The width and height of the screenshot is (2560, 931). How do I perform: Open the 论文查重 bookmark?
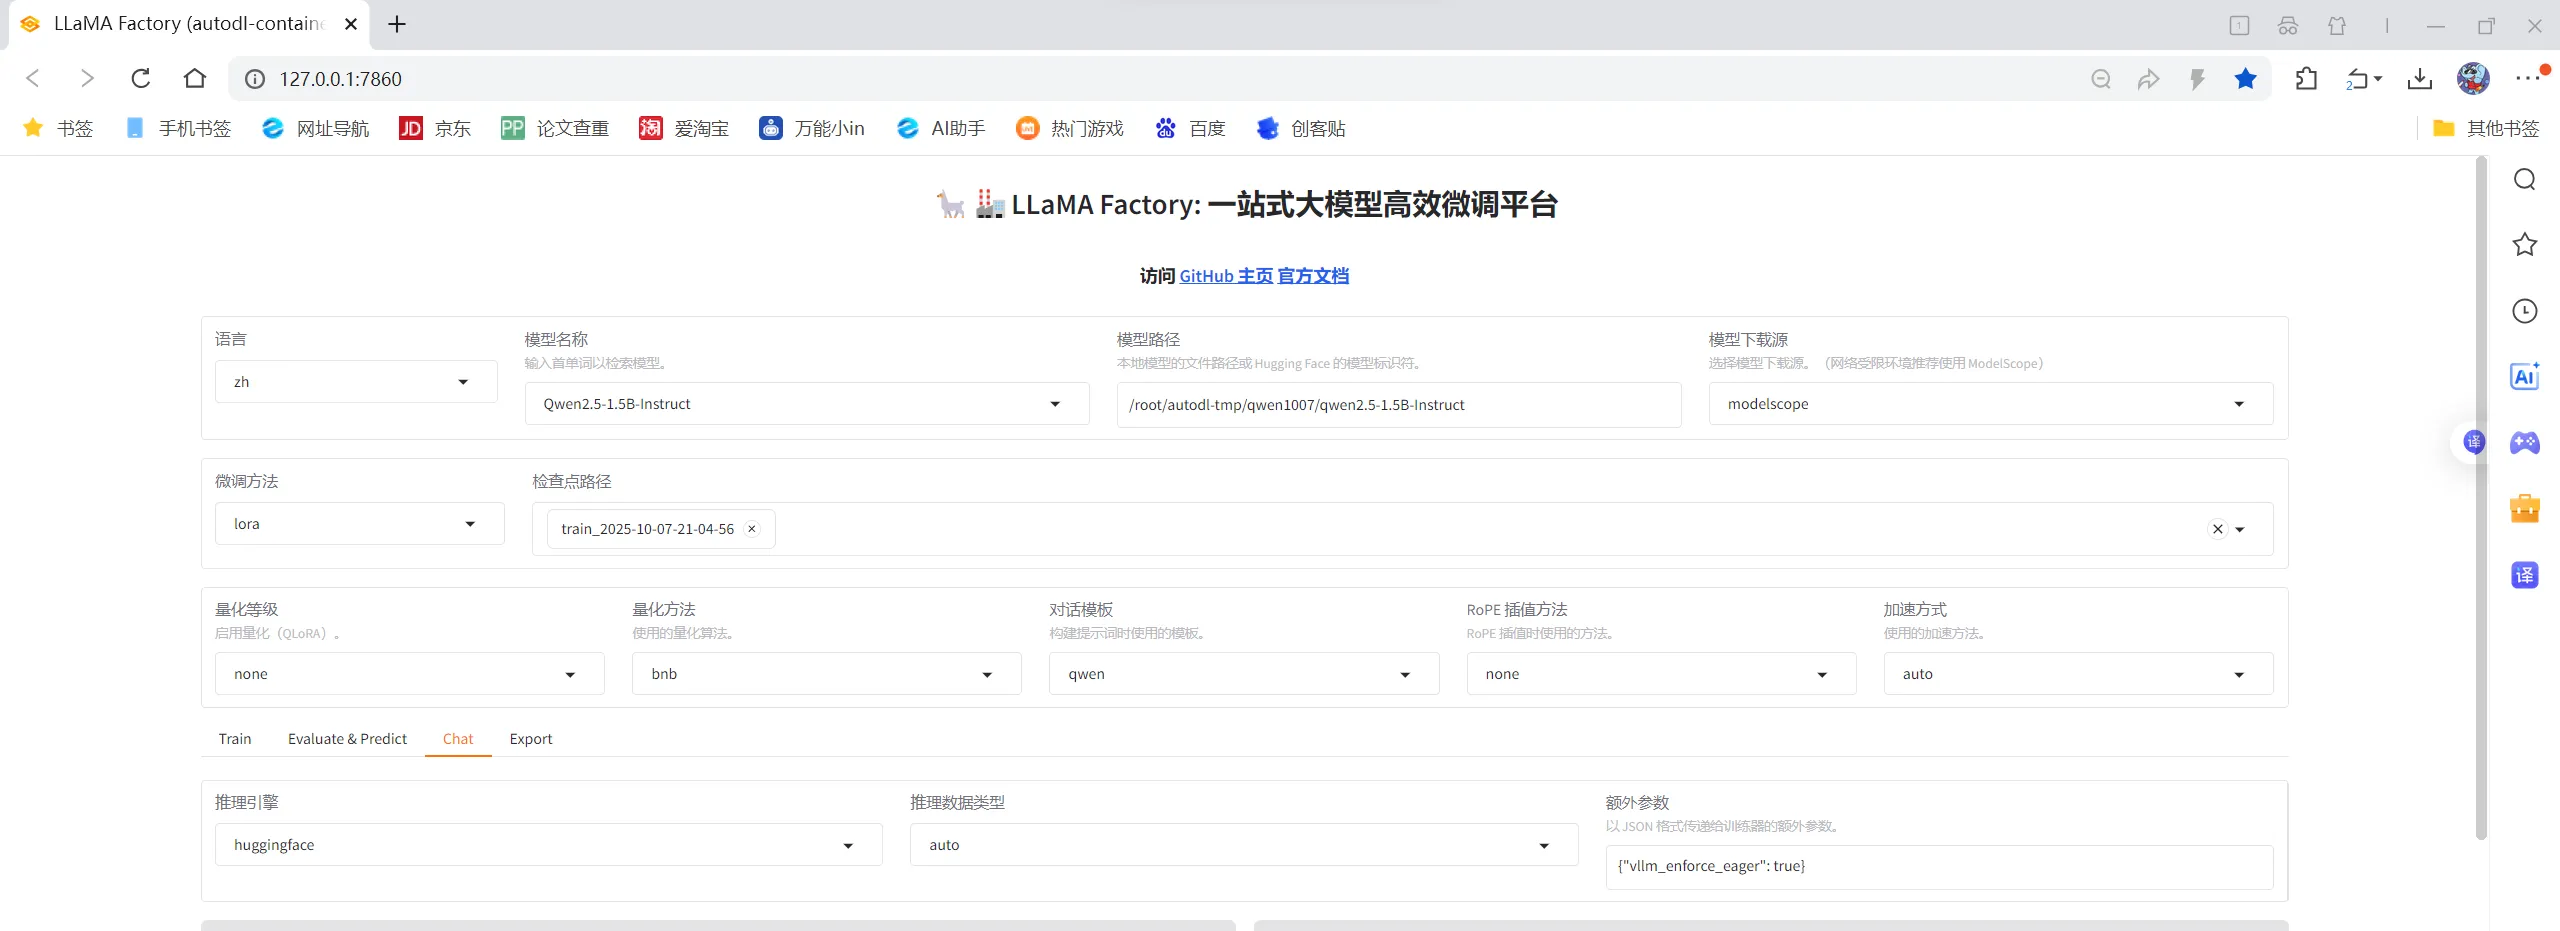555,128
